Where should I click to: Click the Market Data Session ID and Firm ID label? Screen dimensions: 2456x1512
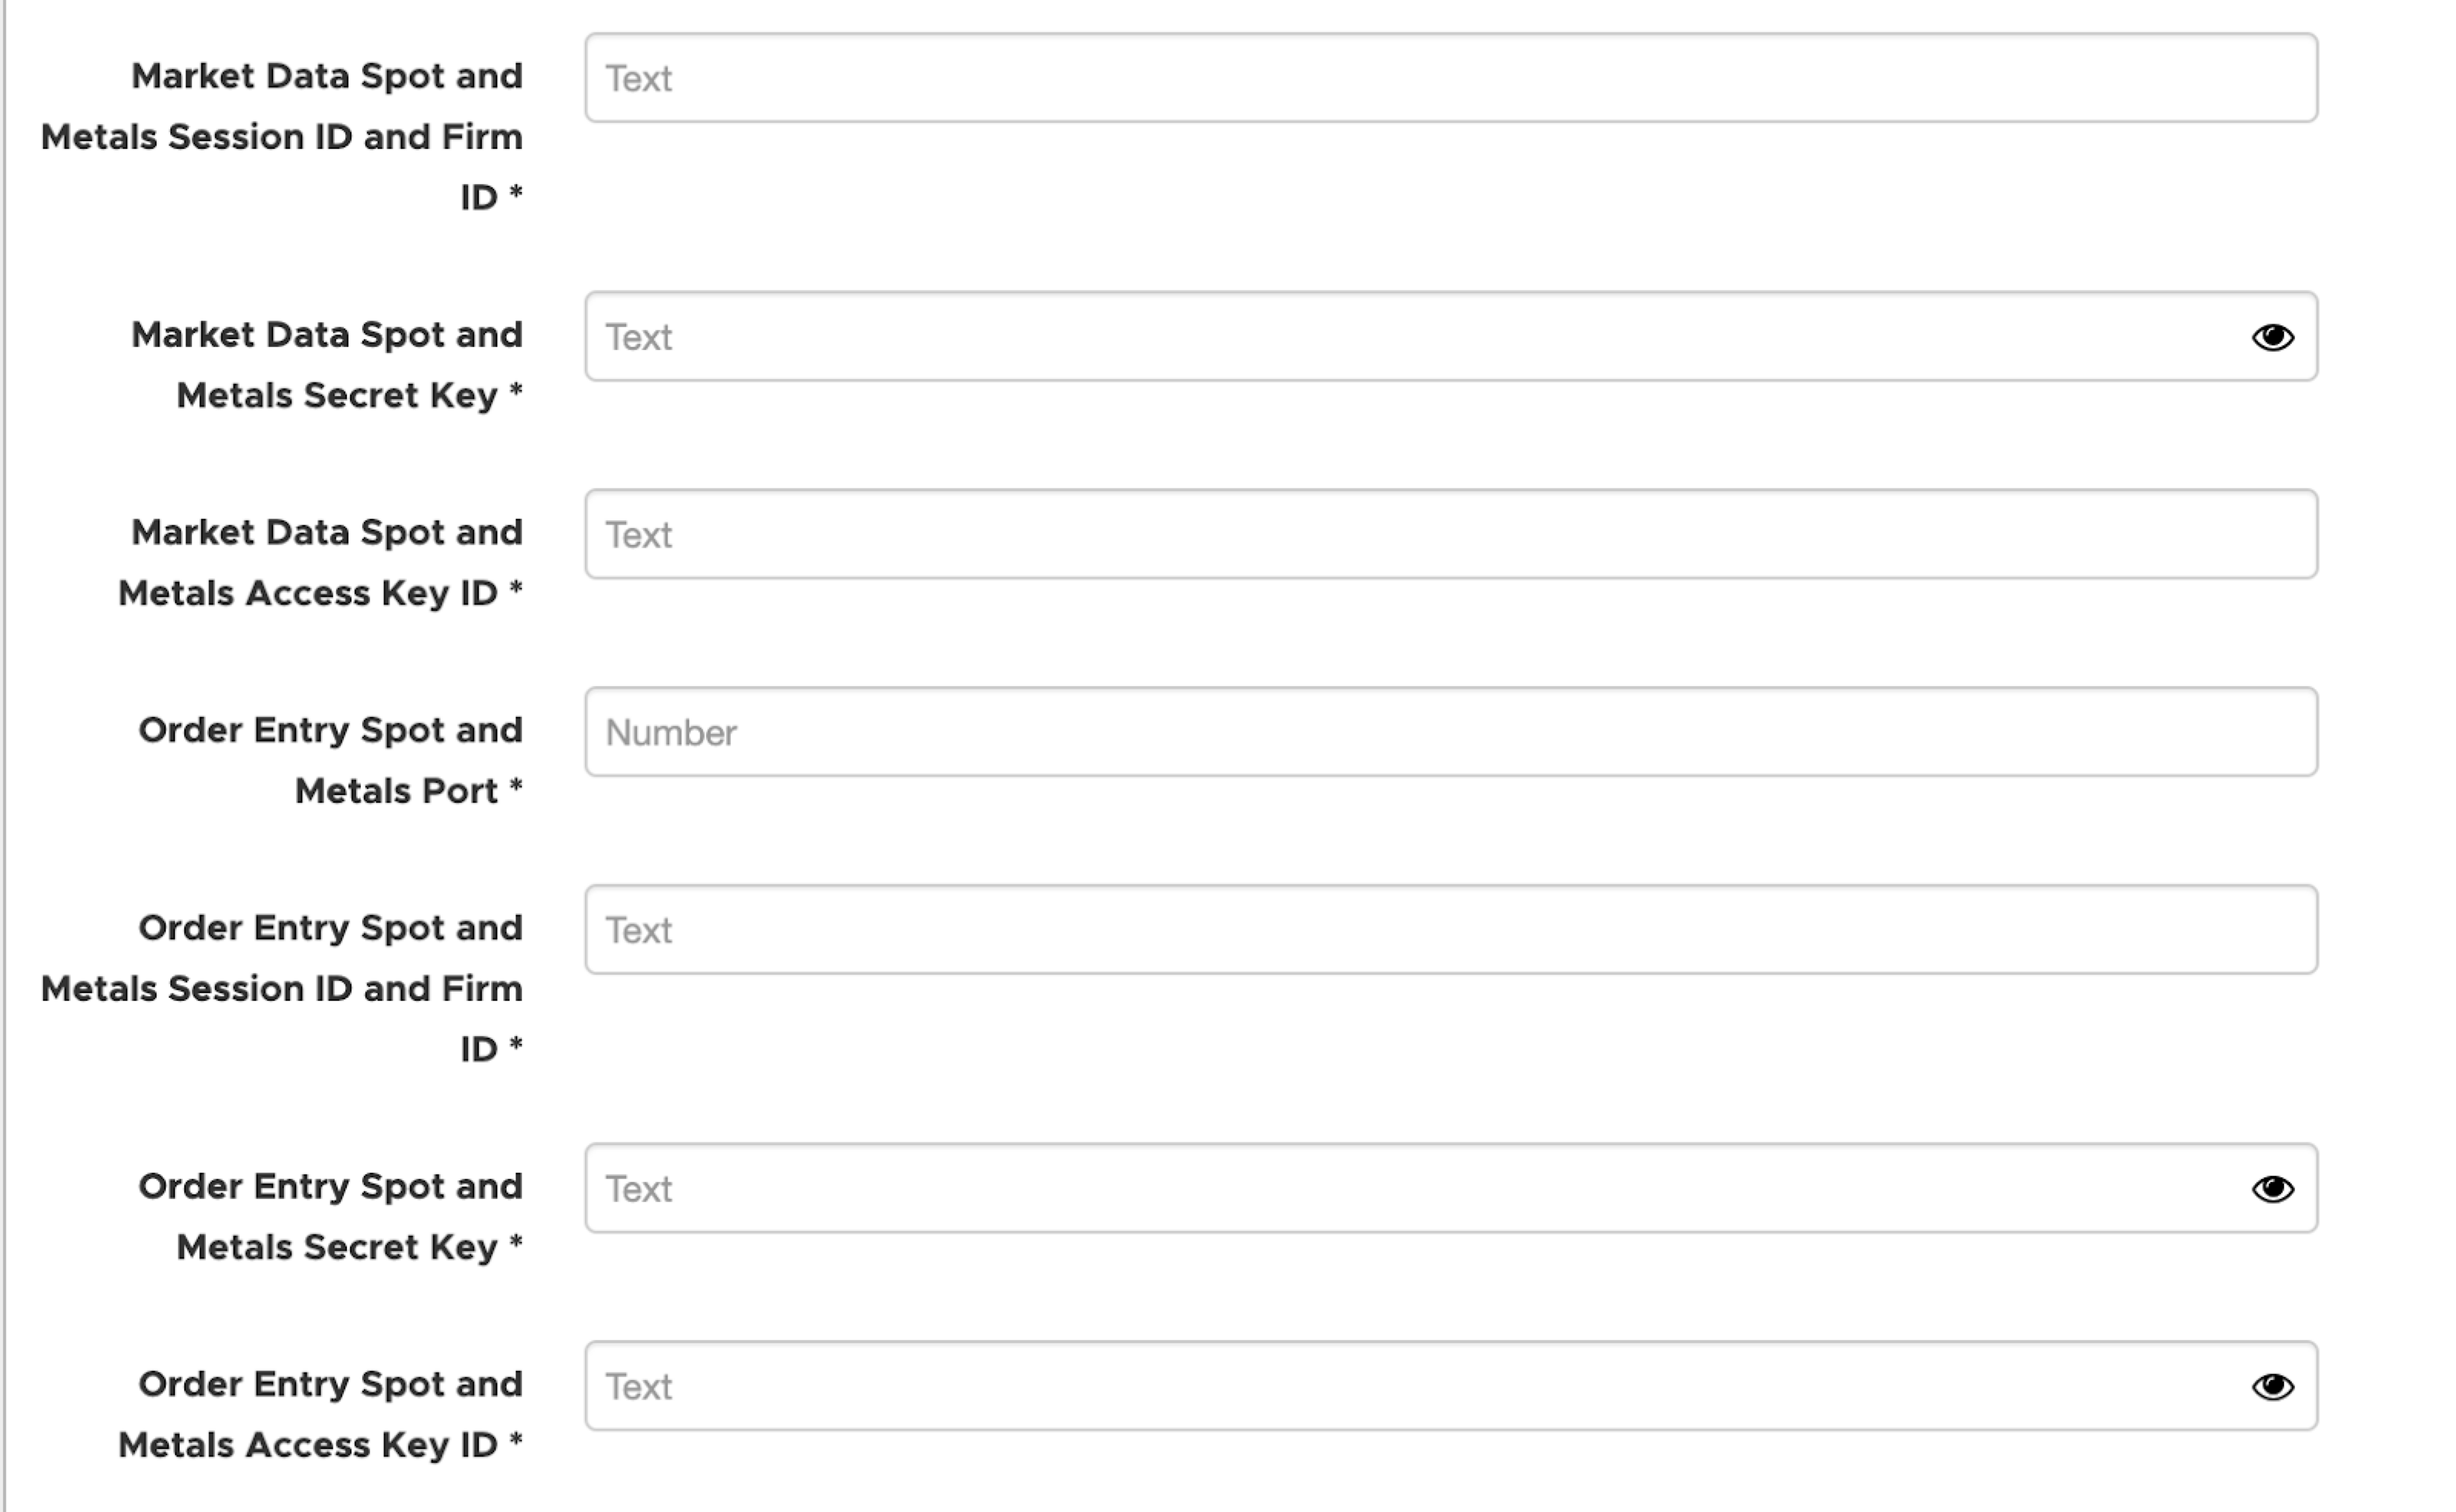(282, 137)
